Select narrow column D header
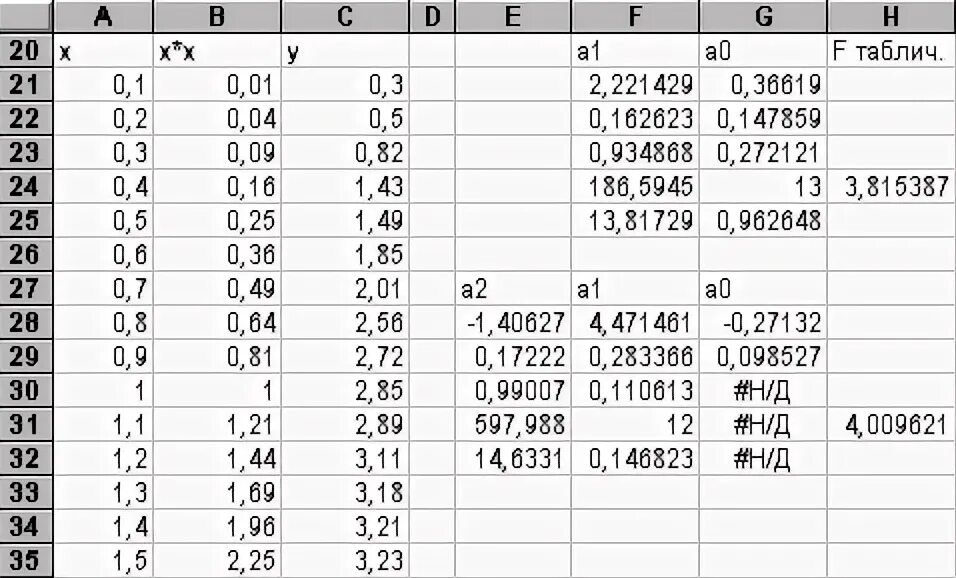Image resolution: width=956 pixels, height=578 pixels. 432,16
